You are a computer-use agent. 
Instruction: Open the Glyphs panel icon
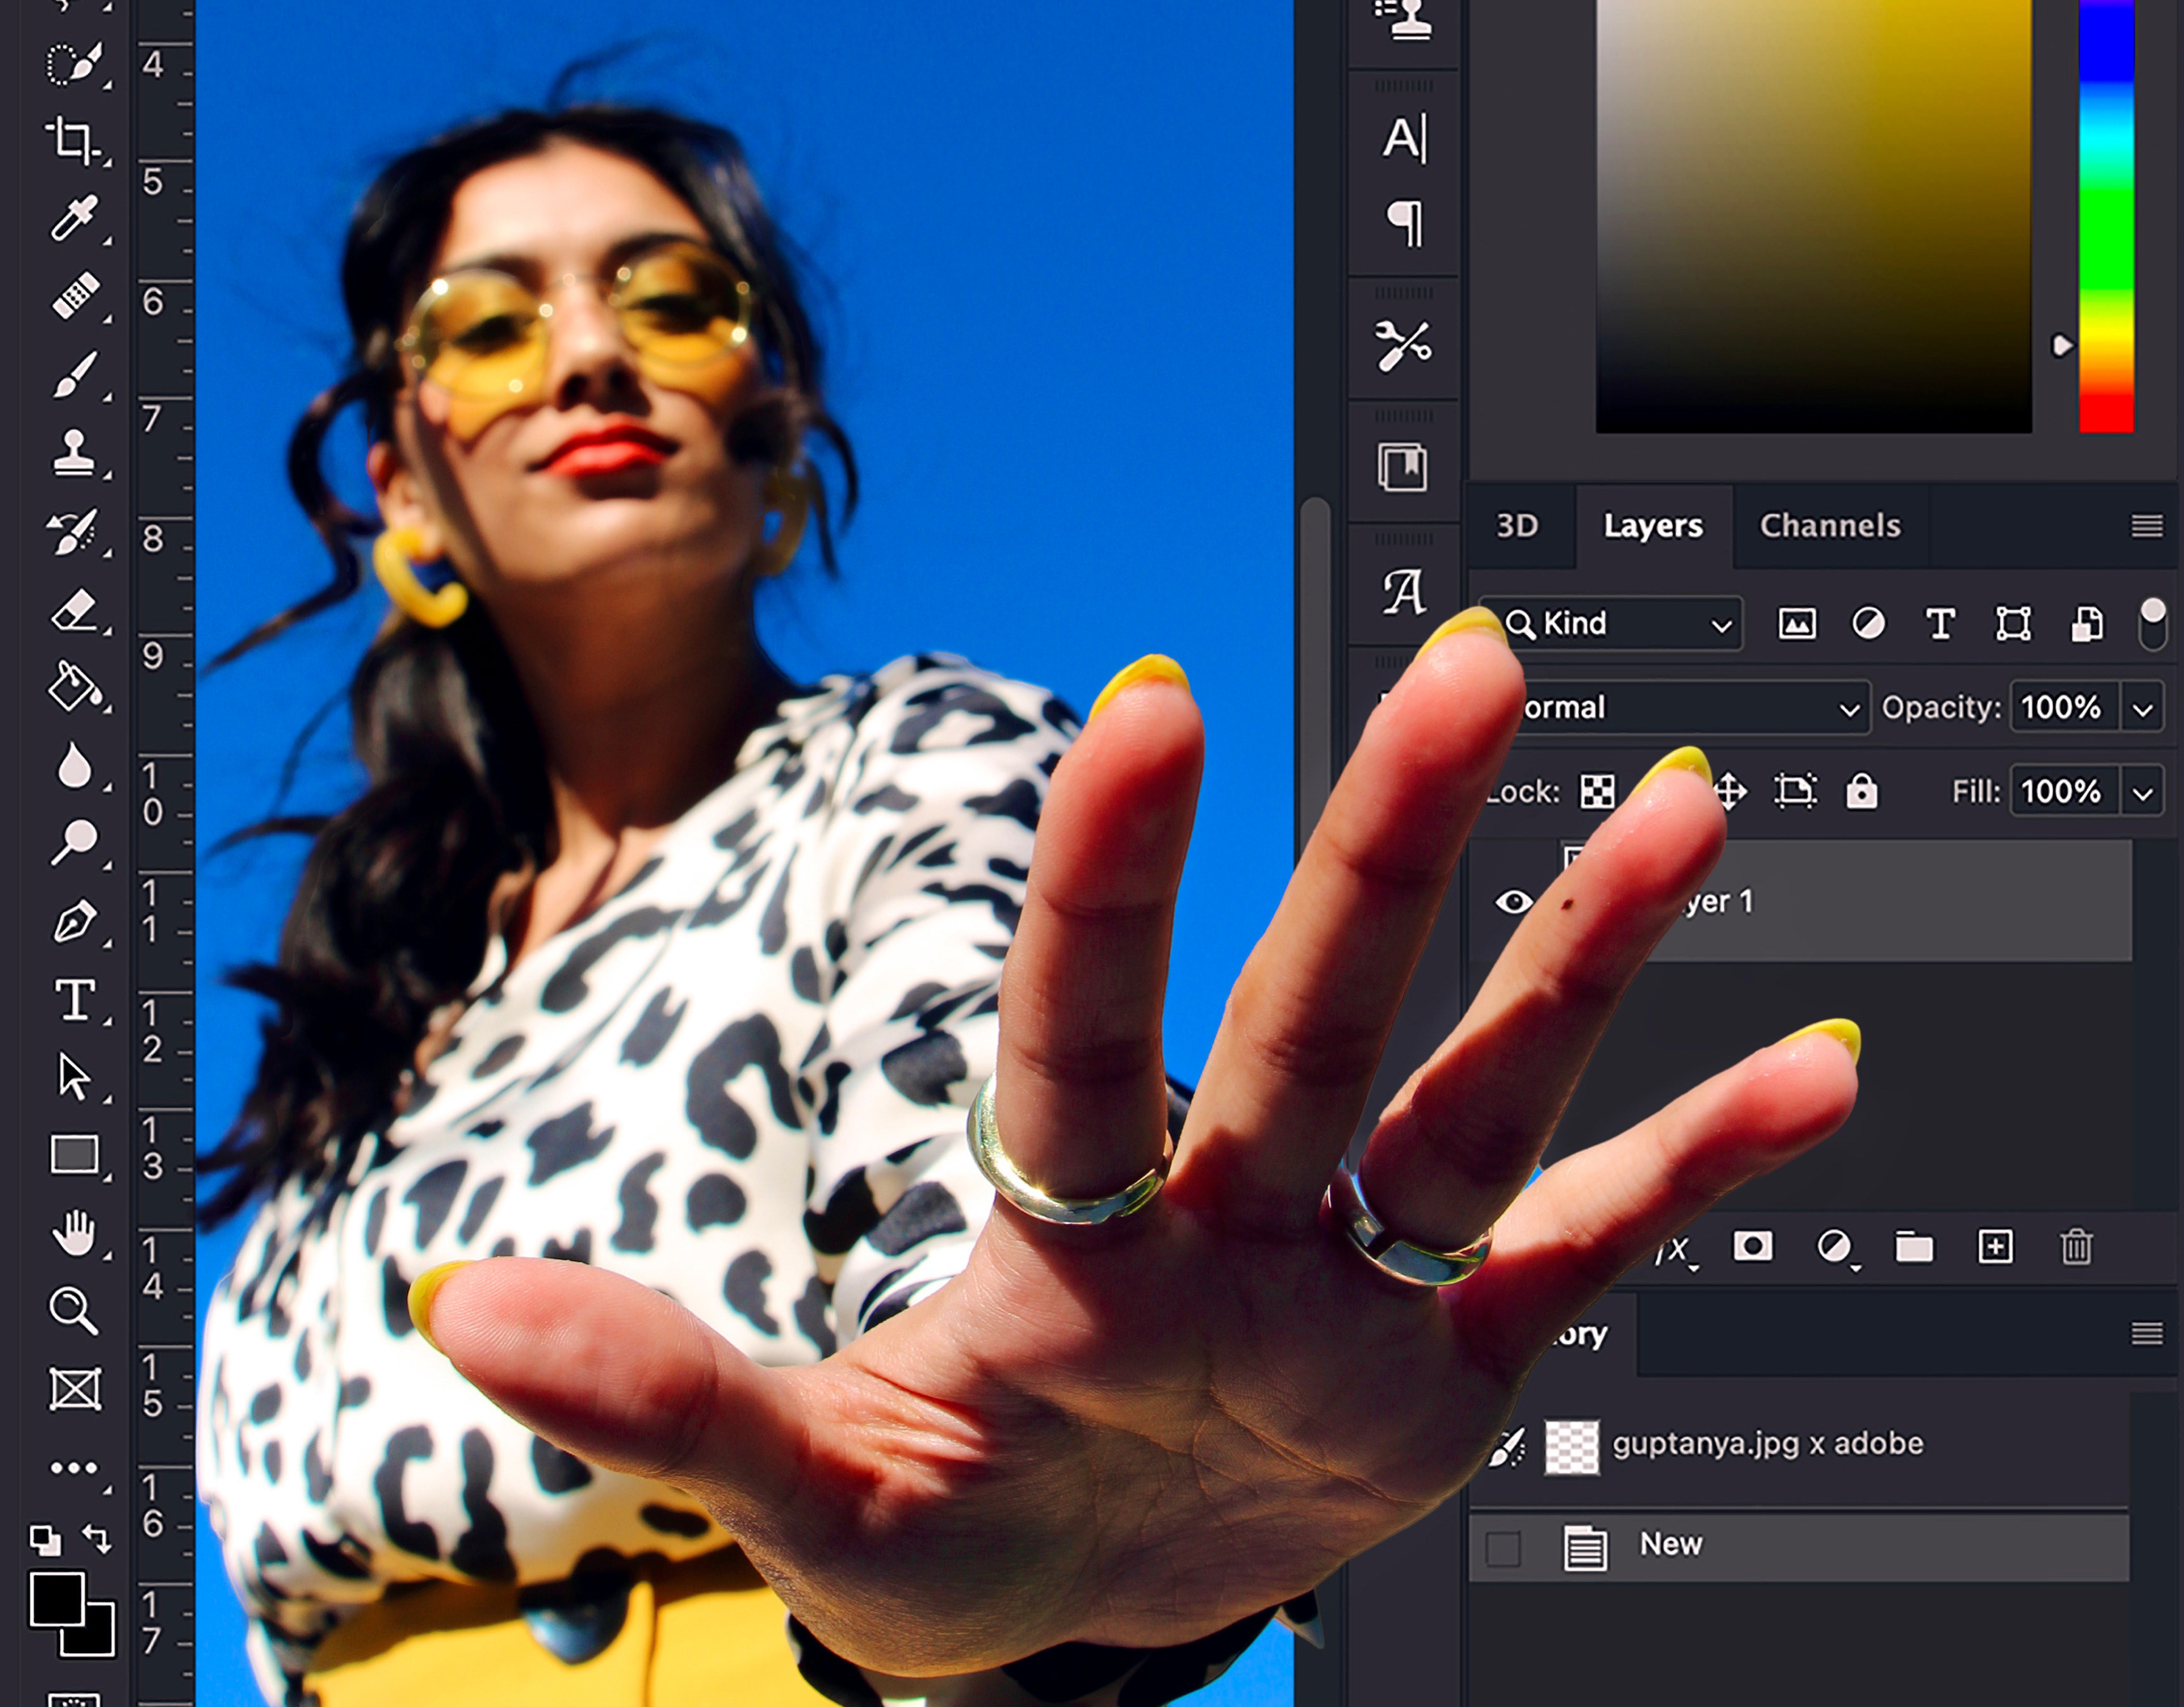pyautogui.click(x=1404, y=592)
